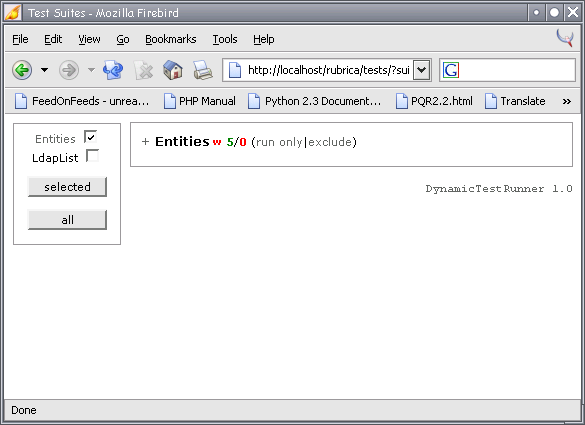Uncheck the Entities checkbox
The height and width of the screenshot is (425, 585).
(91, 137)
